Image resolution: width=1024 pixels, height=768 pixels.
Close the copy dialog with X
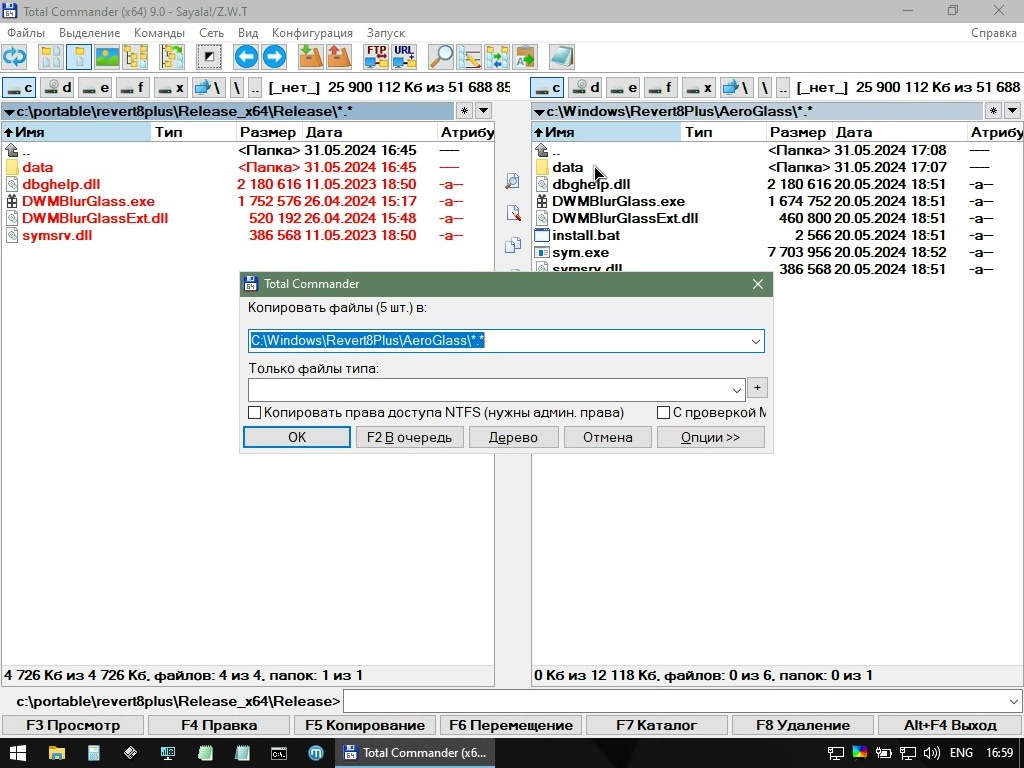pos(758,284)
